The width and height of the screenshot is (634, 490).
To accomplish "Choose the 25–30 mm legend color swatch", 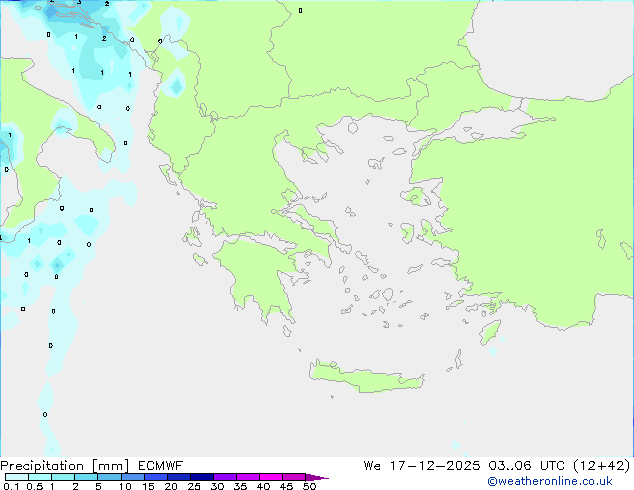I will click(202, 477).
